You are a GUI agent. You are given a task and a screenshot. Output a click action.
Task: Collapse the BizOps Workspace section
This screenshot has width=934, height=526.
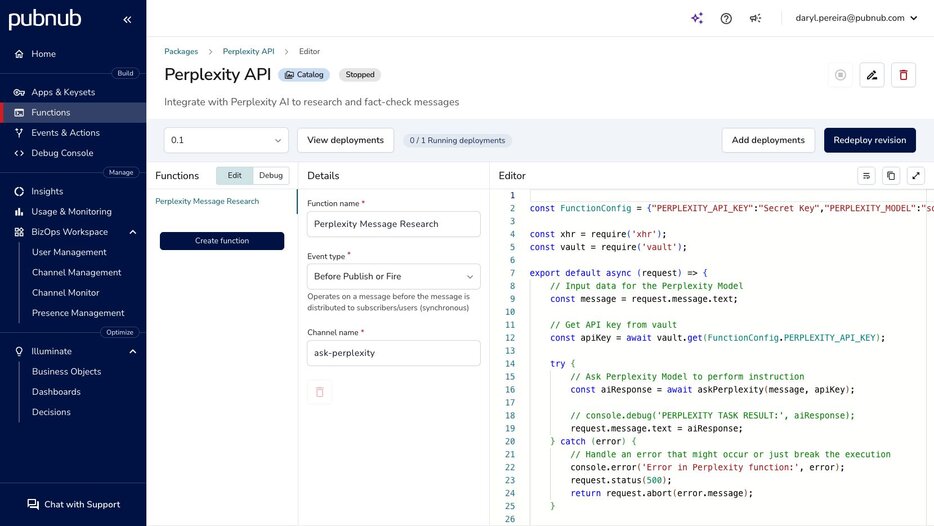[132, 232]
